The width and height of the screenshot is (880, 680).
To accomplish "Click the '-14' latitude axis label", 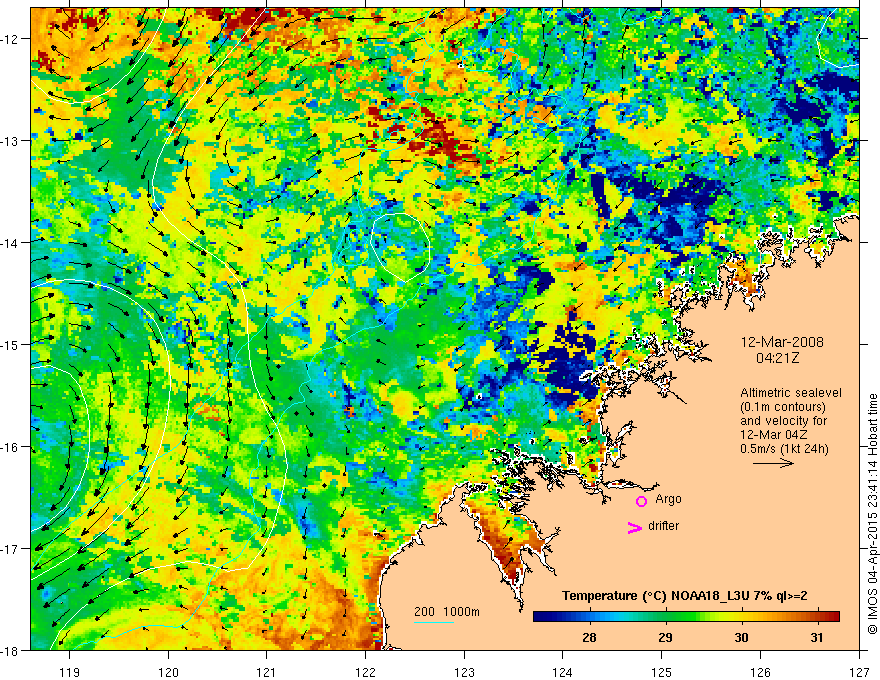I will tap(11, 243).
